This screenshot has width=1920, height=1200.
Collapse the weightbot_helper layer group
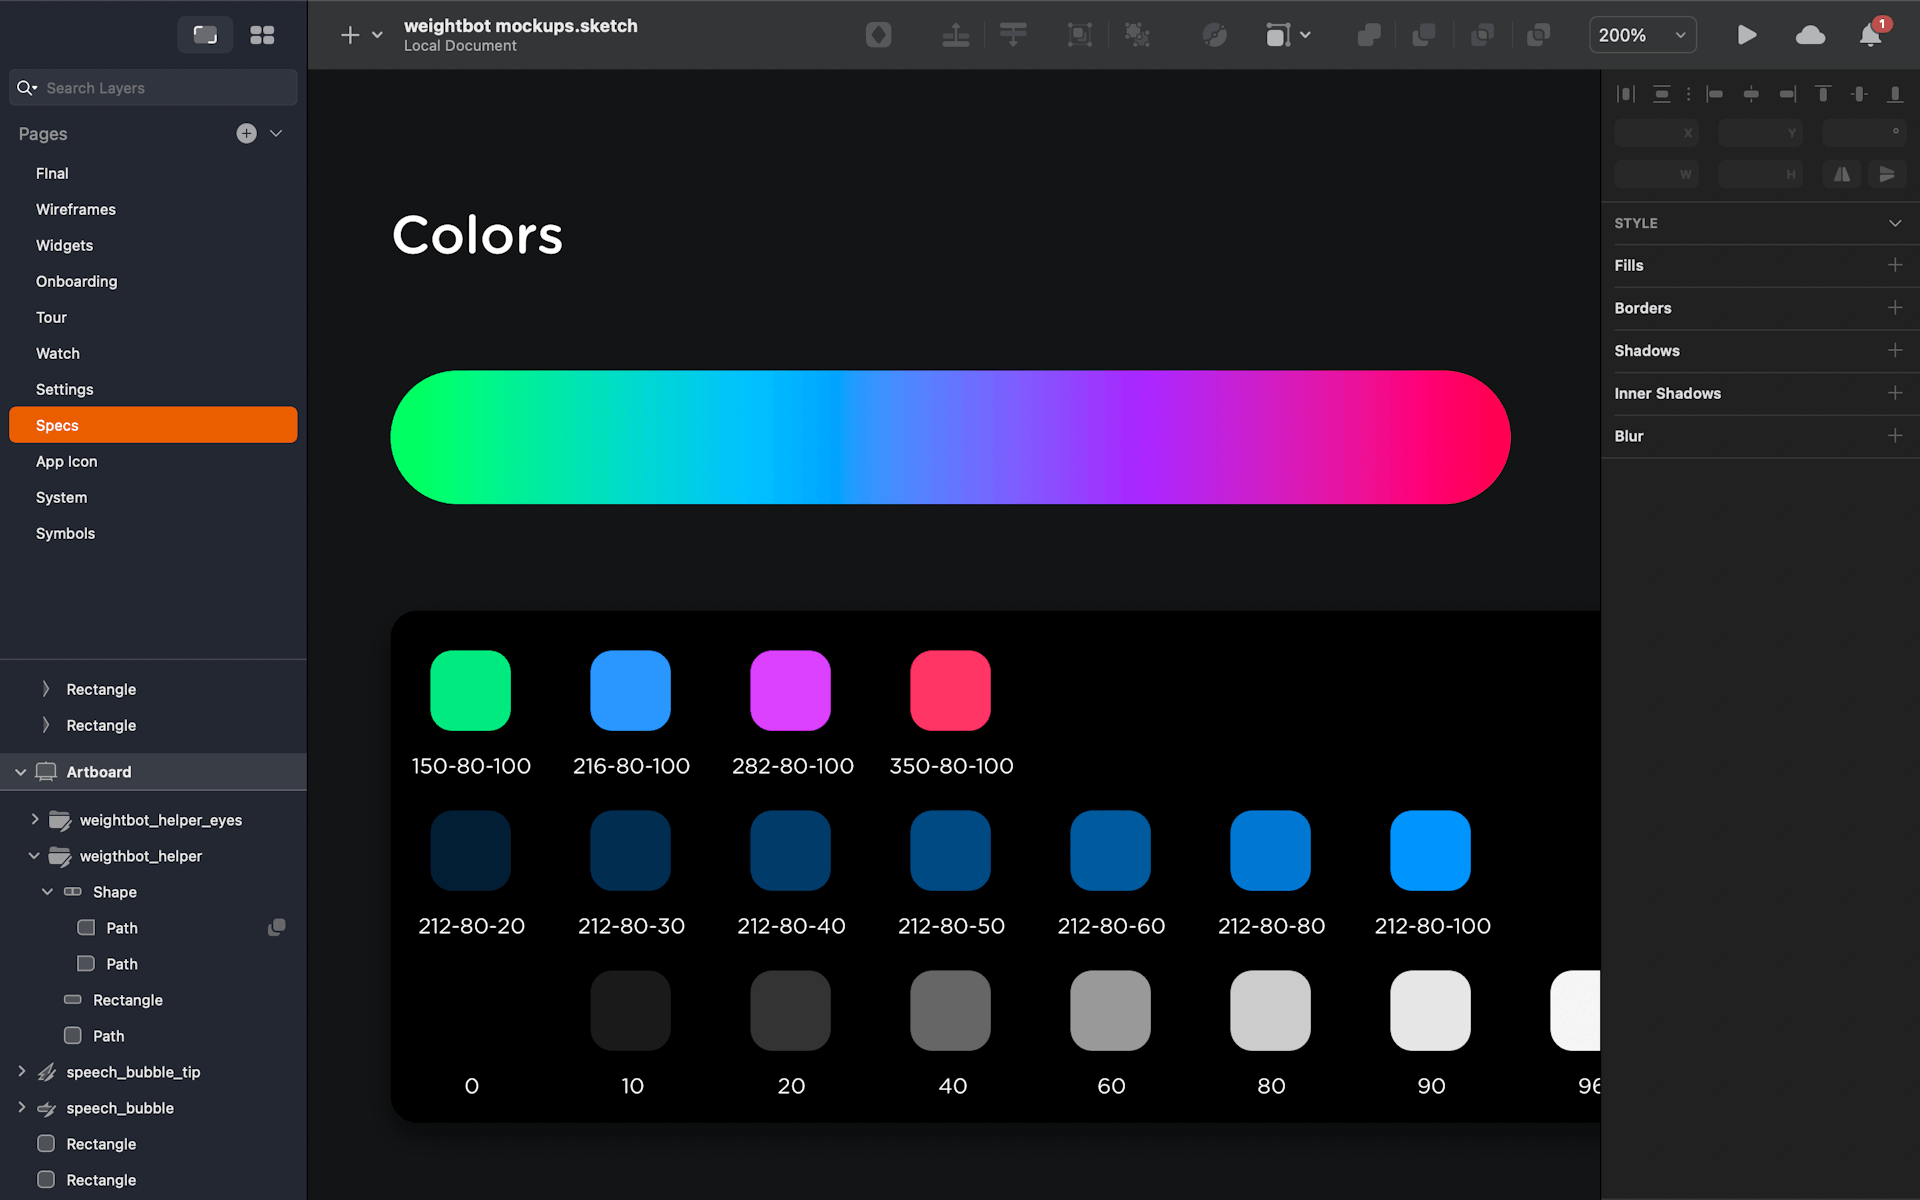pyautogui.click(x=35, y=856)
